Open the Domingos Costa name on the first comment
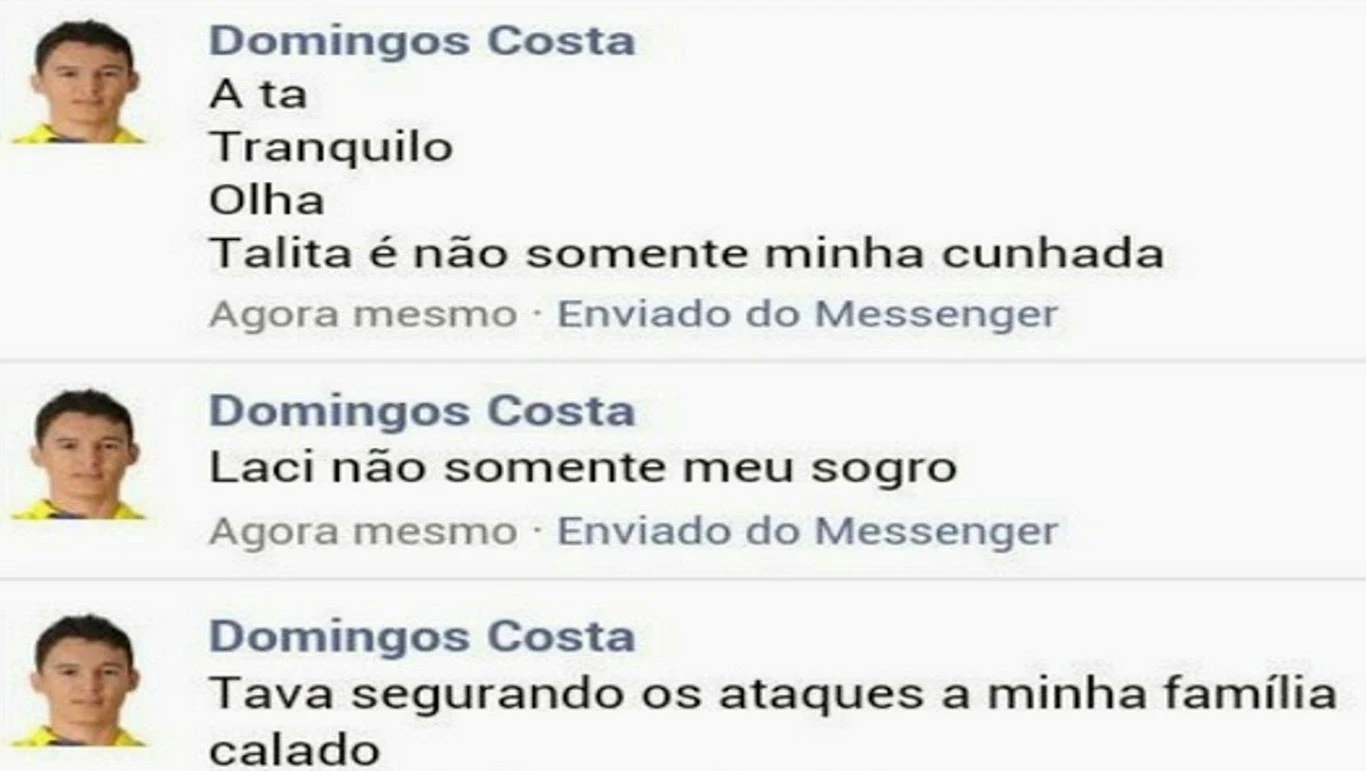1366x771 pixels. pos(422,41)
